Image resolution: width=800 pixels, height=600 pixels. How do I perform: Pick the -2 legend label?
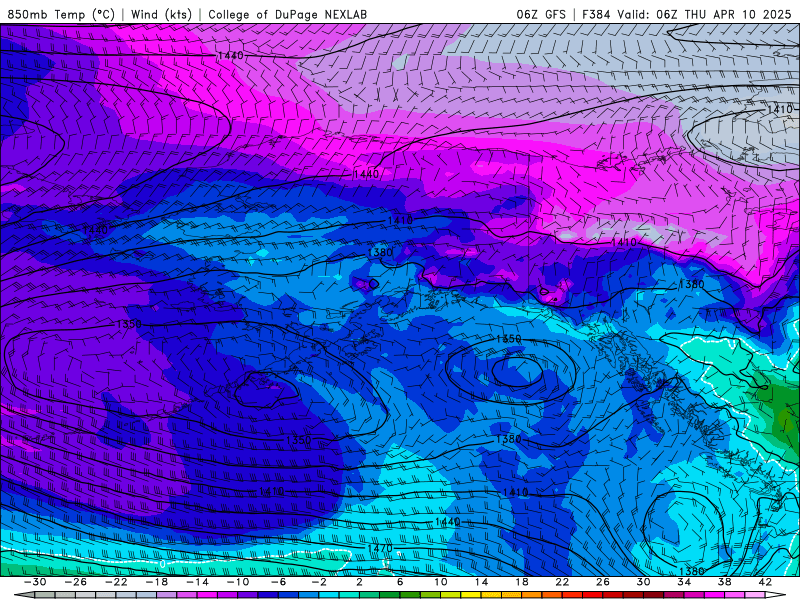point(319,582)
